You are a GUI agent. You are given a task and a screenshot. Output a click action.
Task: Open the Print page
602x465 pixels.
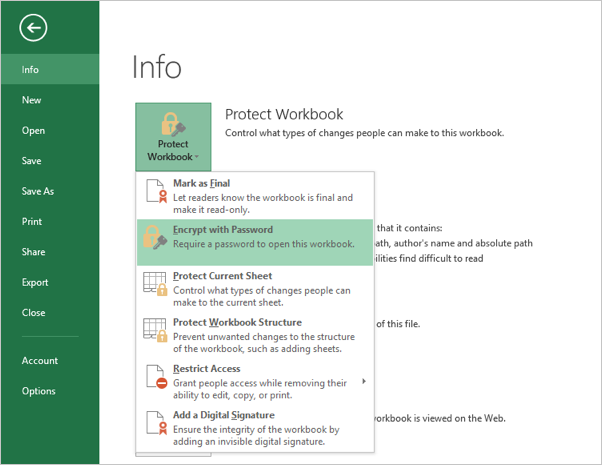point(32,221)
